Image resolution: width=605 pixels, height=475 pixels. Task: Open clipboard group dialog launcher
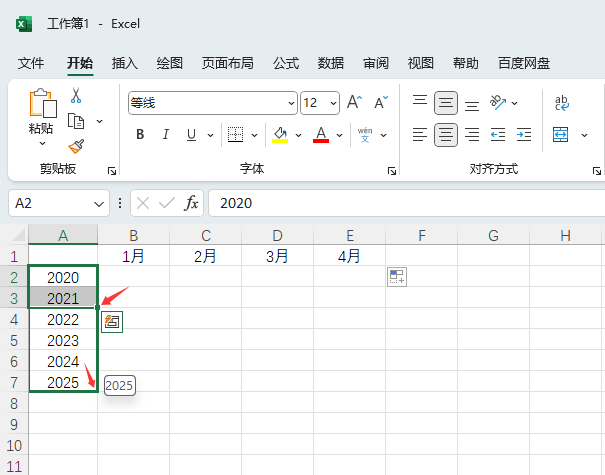[x=112, y=171]
